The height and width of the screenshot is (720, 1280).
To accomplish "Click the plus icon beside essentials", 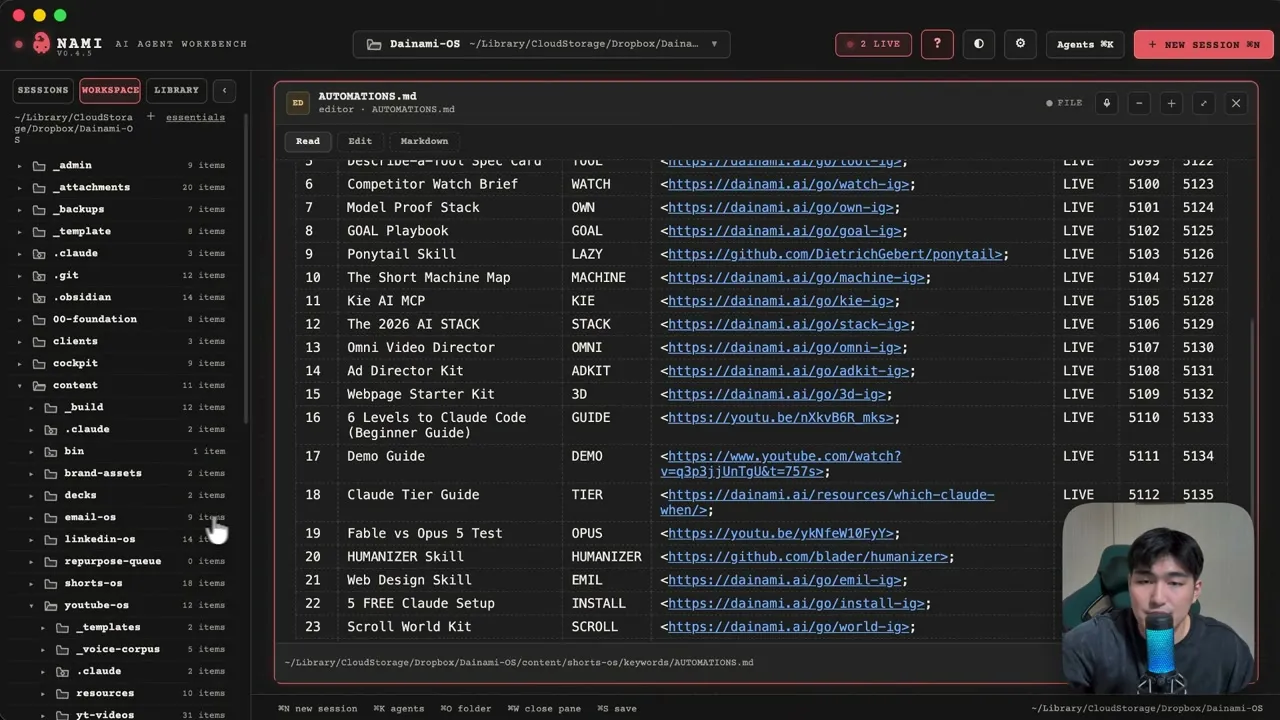I will [151, 117].
